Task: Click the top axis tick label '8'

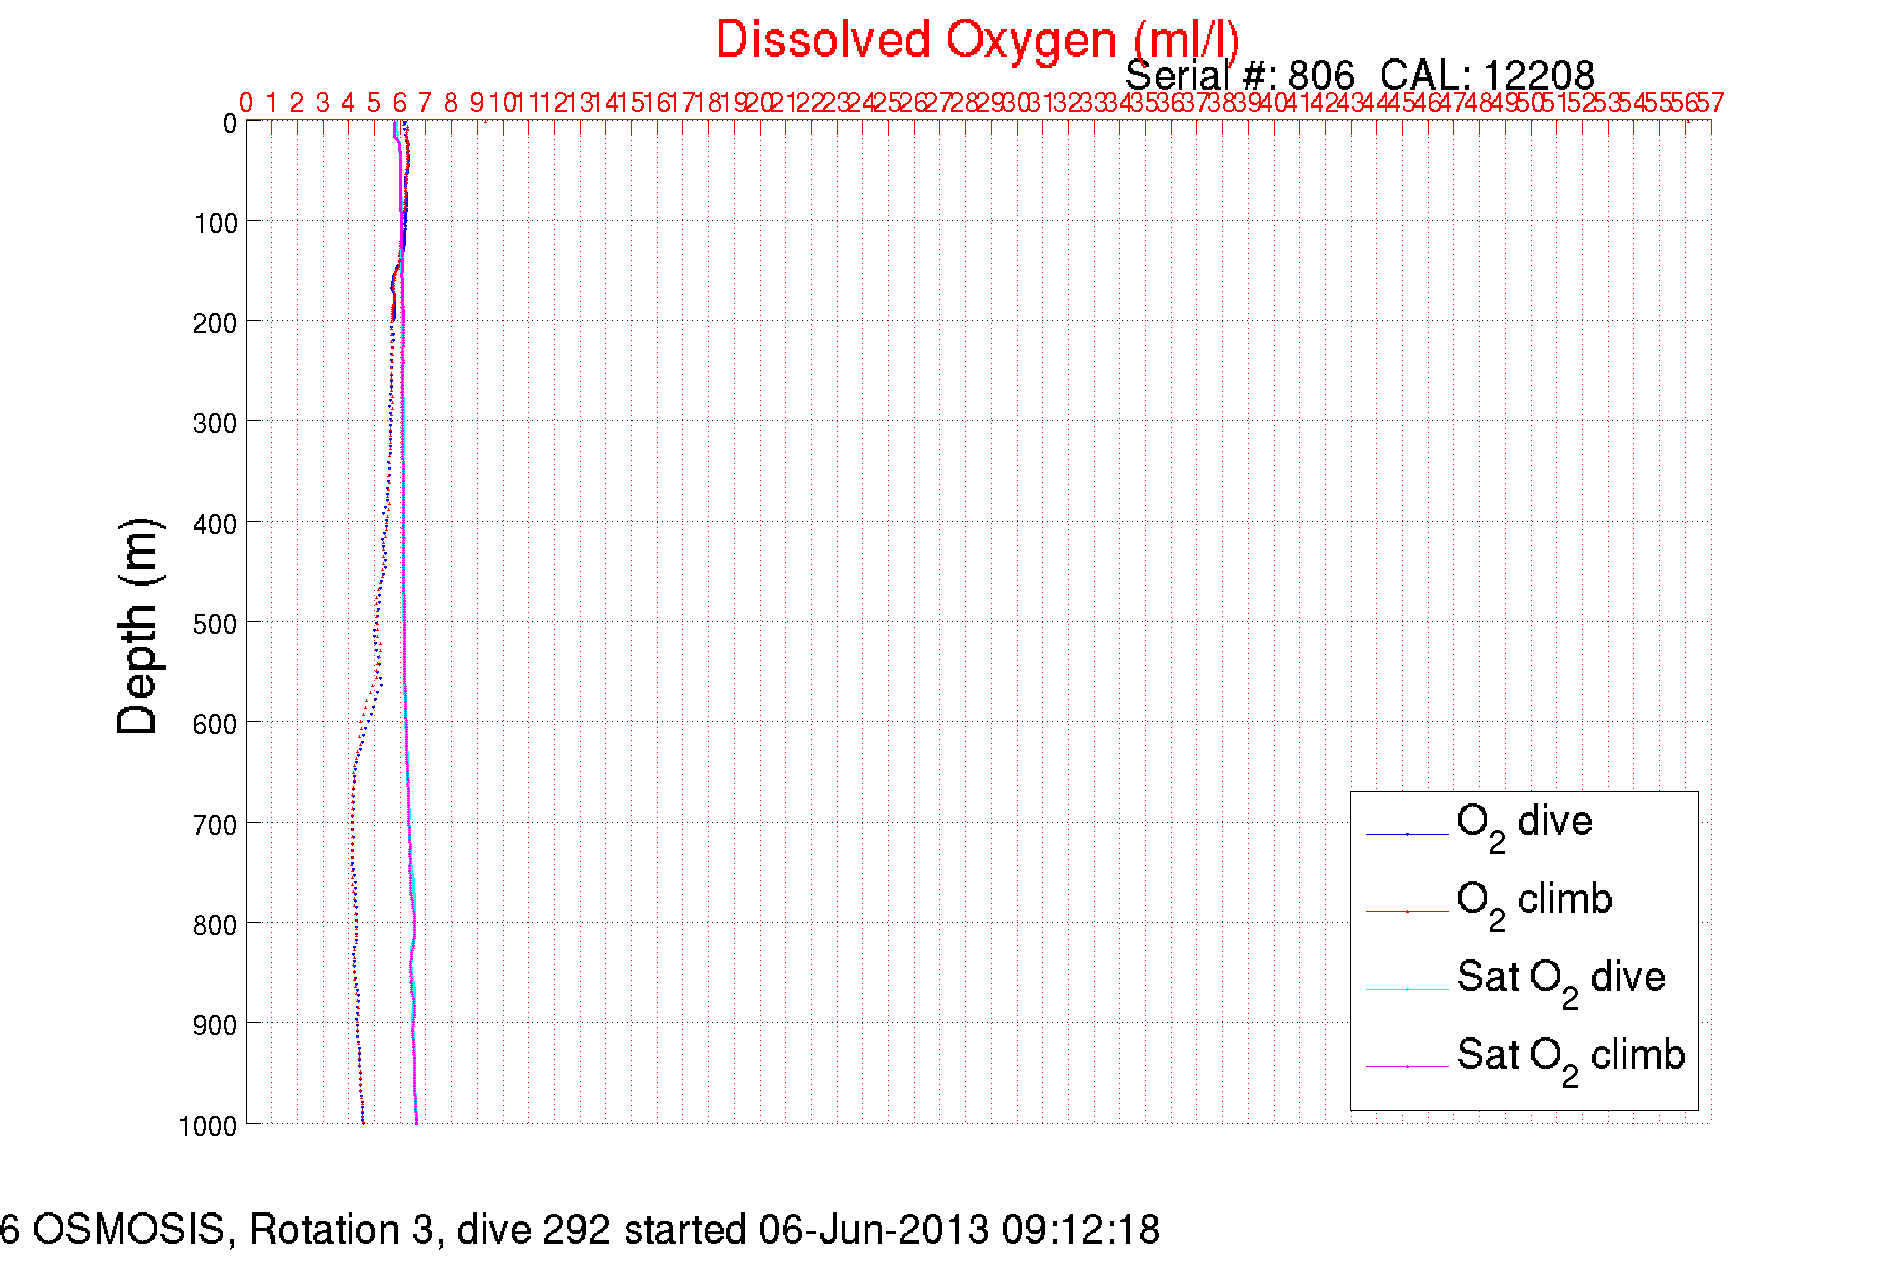Action: 451,103
